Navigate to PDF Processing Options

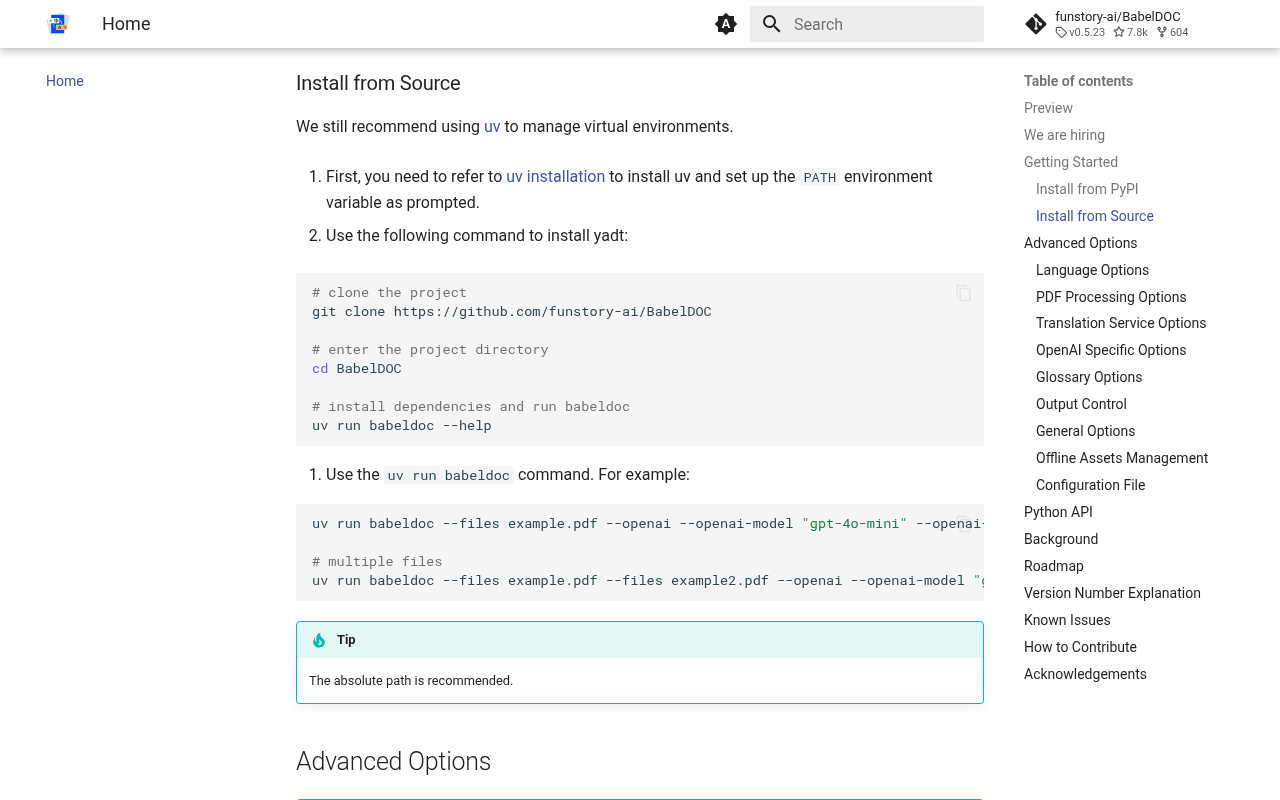click(x=1111, y=297)
